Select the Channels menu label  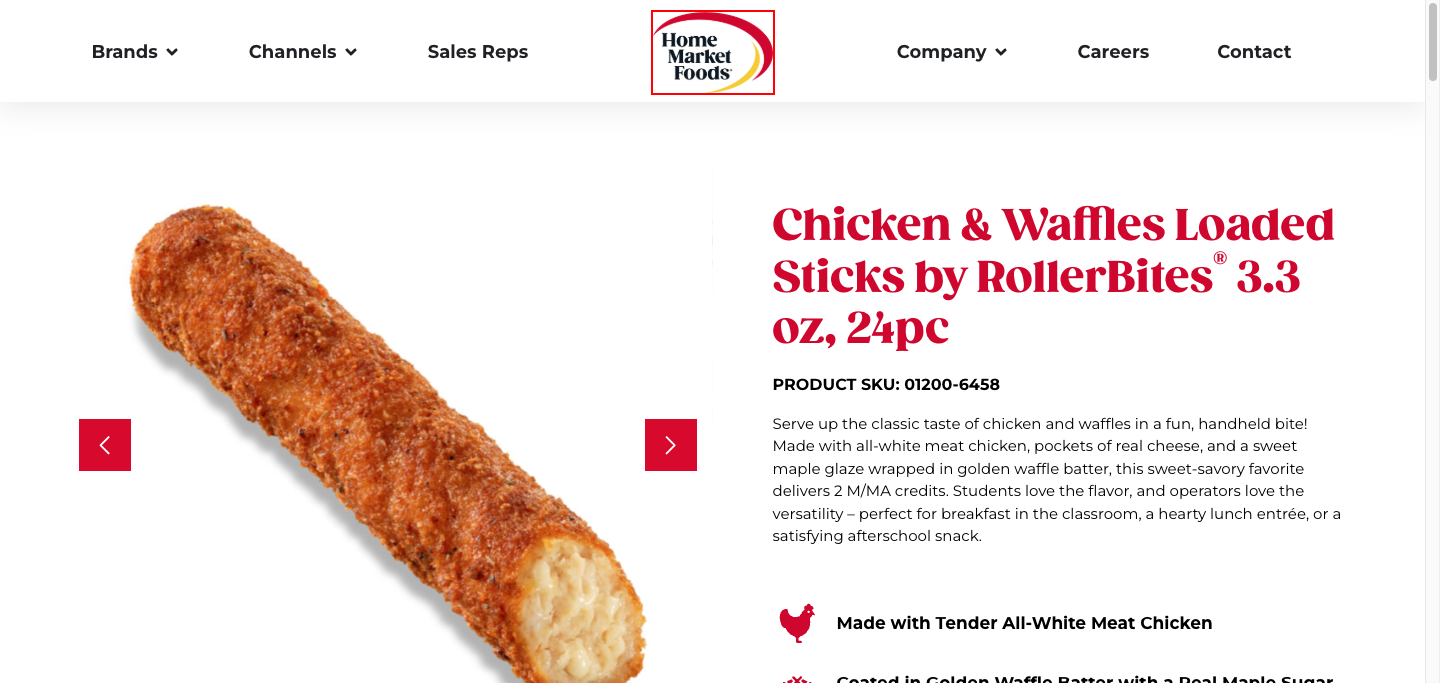point(293,52)
